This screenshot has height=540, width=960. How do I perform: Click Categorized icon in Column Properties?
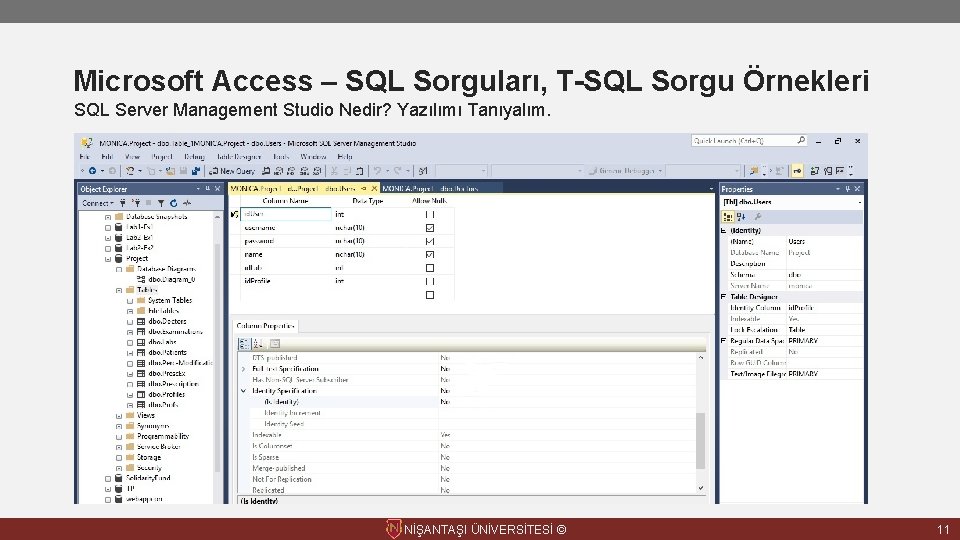[244, 343]
